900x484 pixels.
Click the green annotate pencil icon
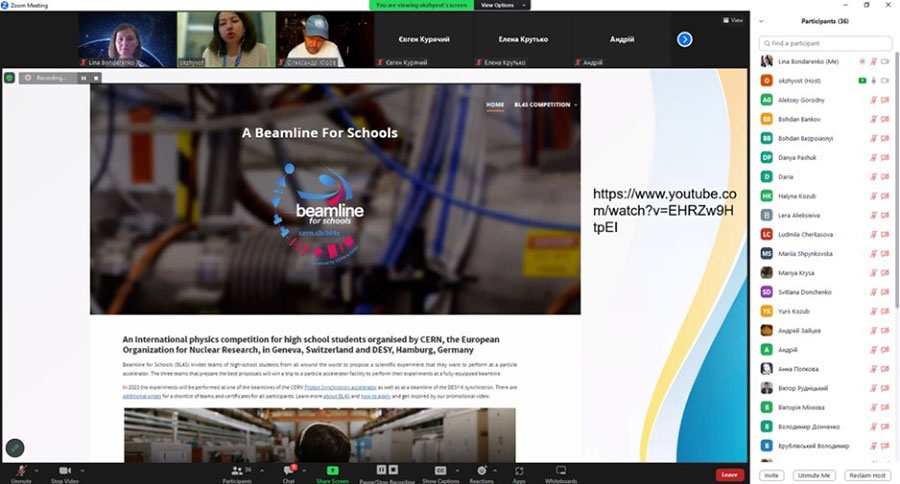pos(15,447)
